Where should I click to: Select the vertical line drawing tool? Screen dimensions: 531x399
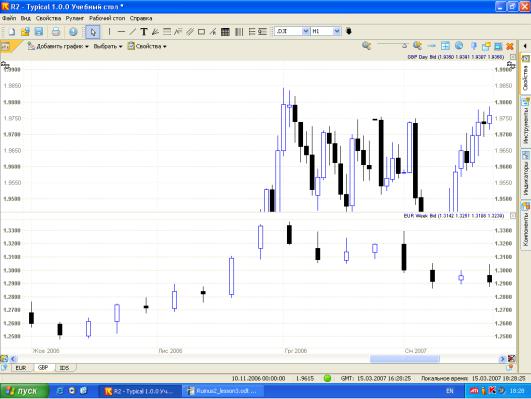[x=109, y=32]
